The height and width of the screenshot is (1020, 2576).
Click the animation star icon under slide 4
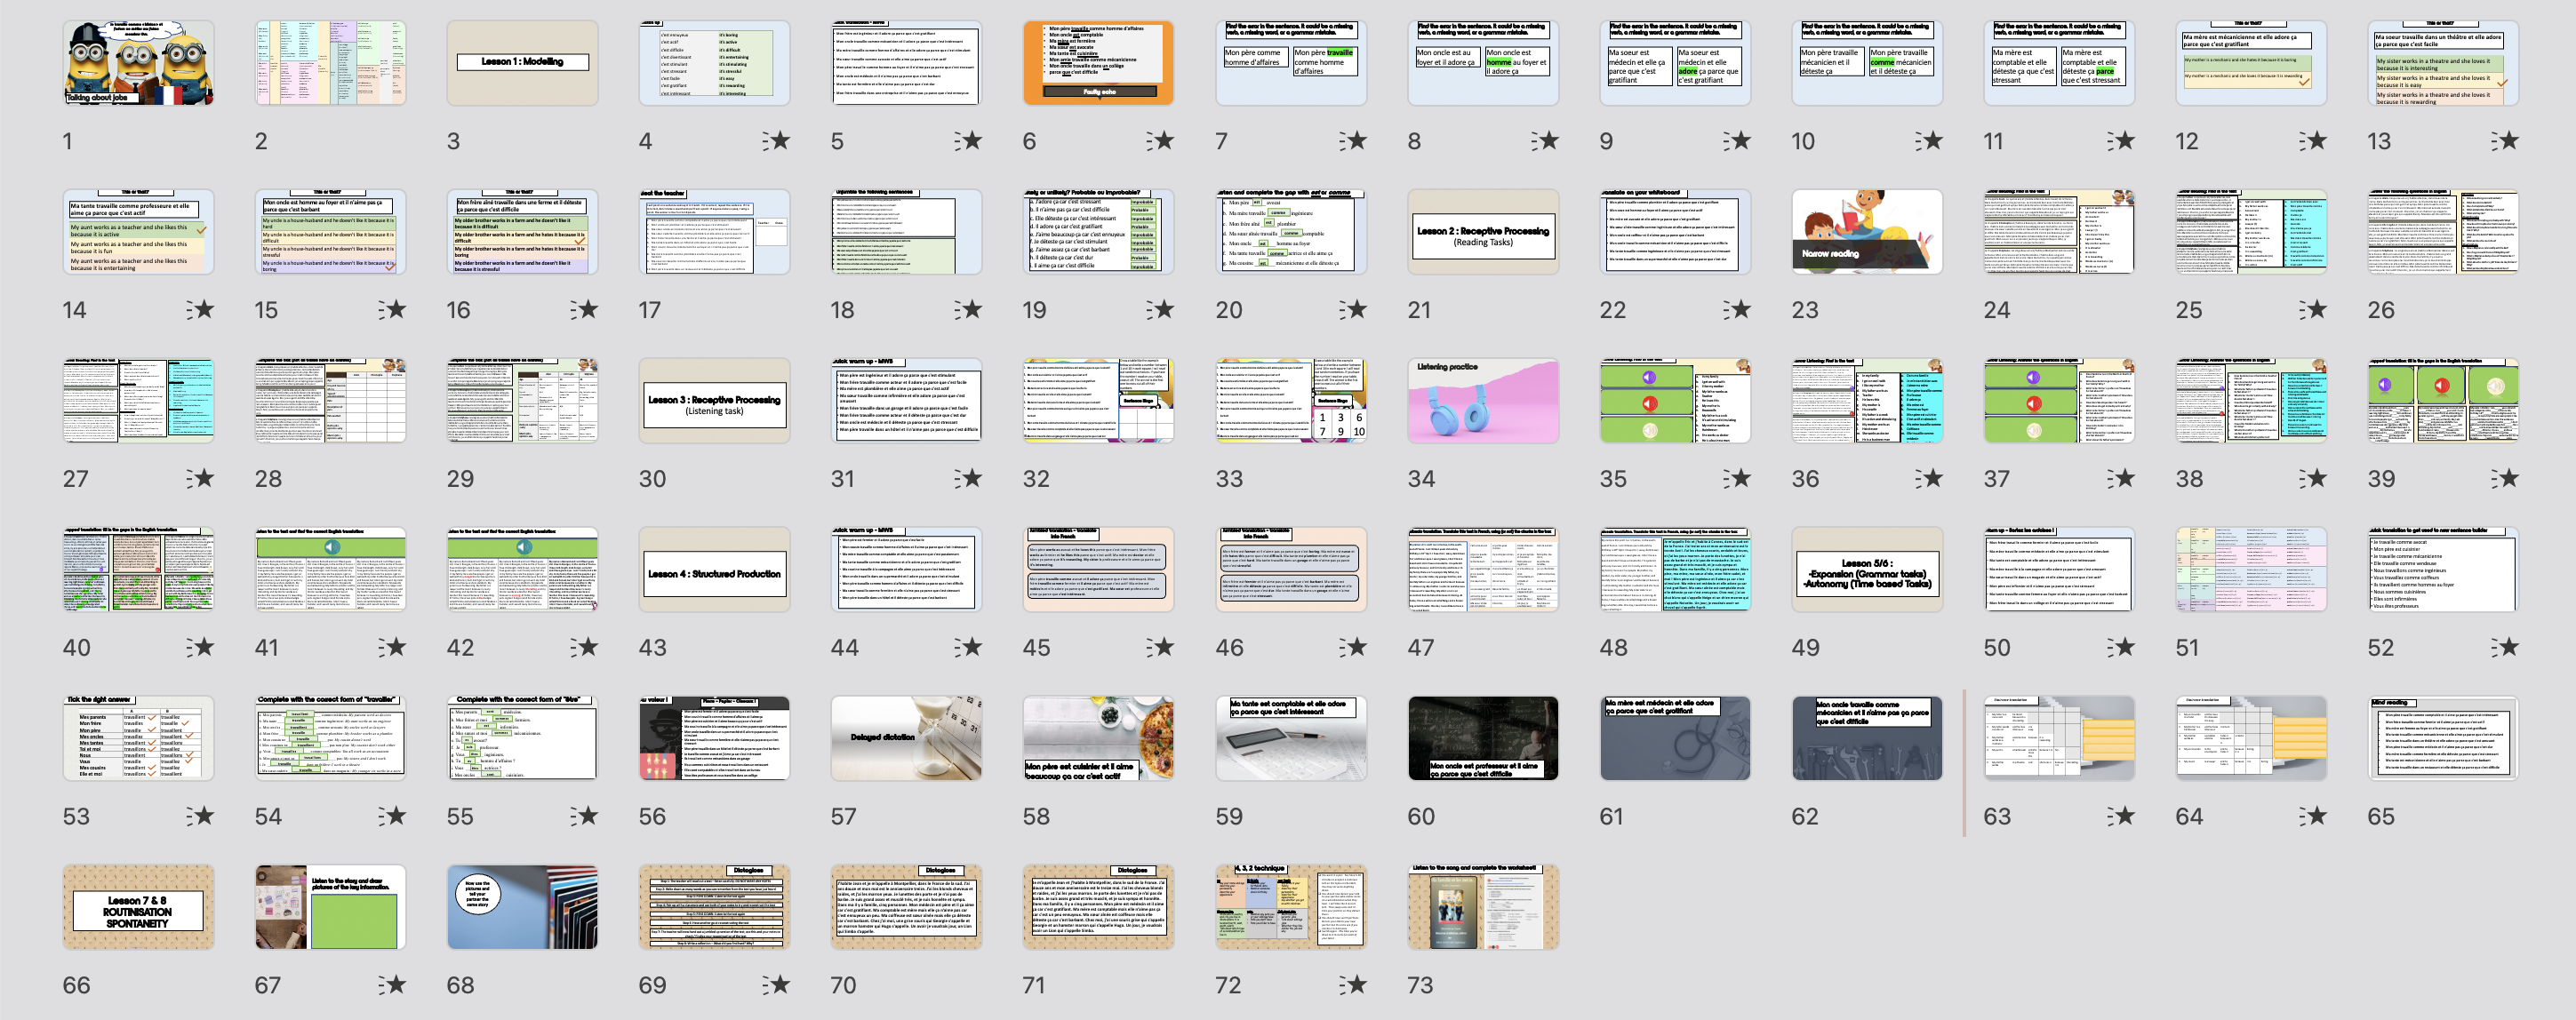click(x=776, y=141)
